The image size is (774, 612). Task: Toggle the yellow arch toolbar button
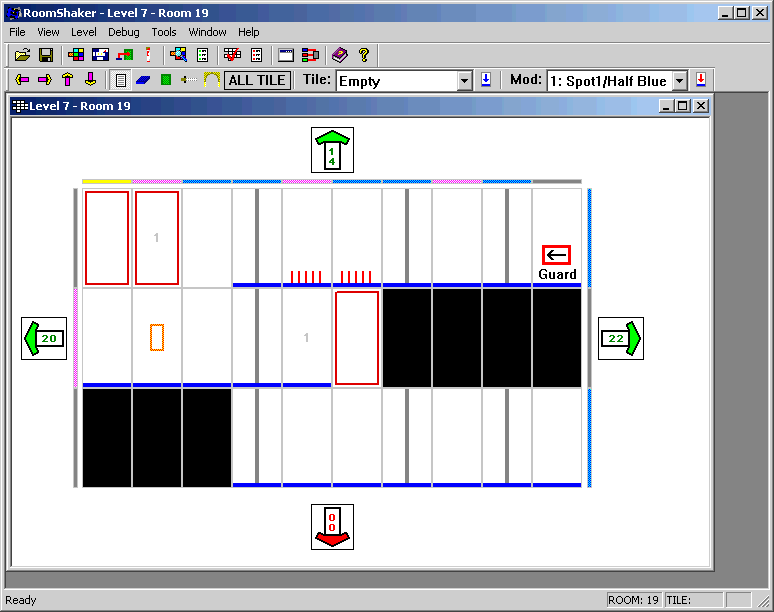[211, 80]
